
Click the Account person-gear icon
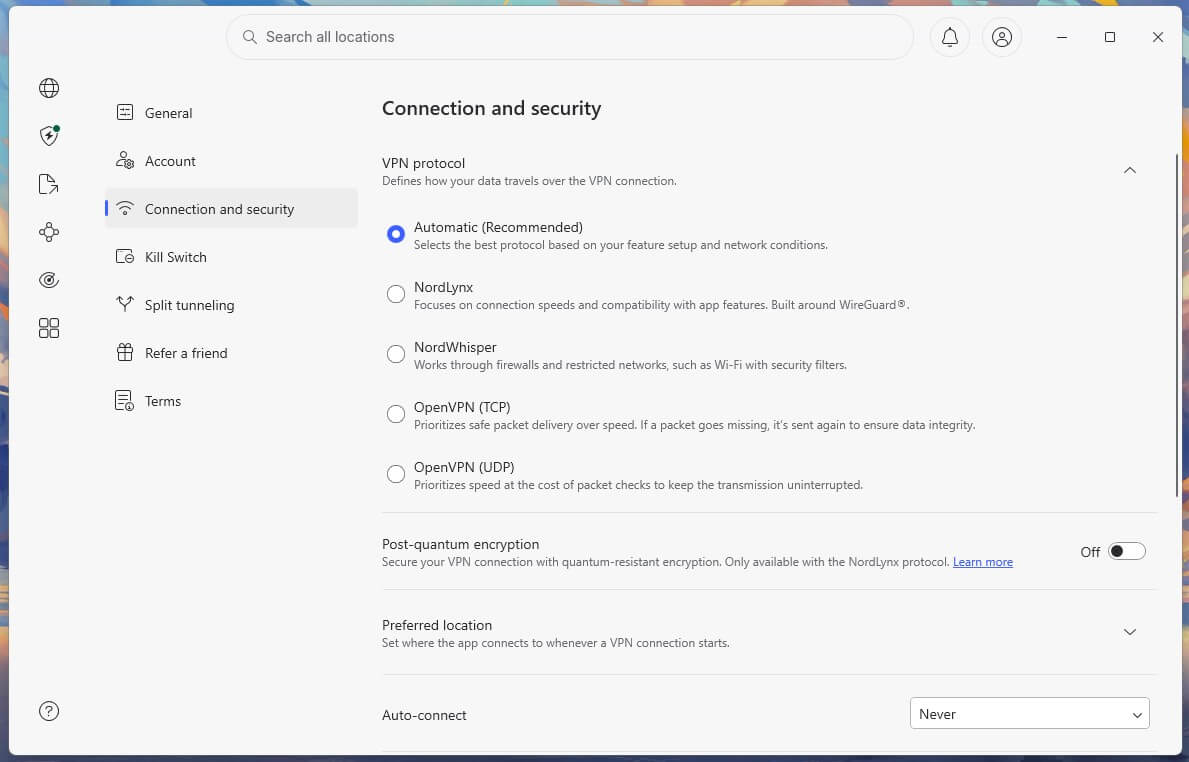click(125, 161)
